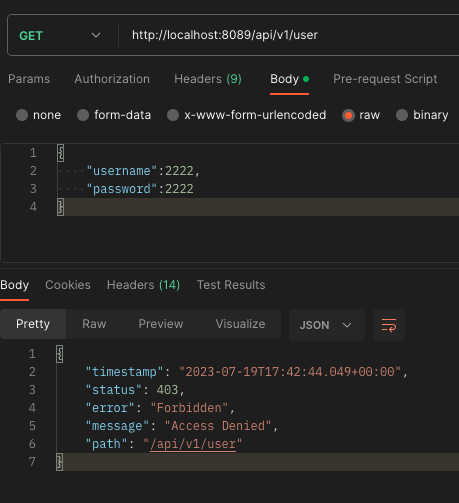Viewport: 459px width, 503px height.
Task: Click the closing brace on request line 4
Action: [x=60, y=207]
